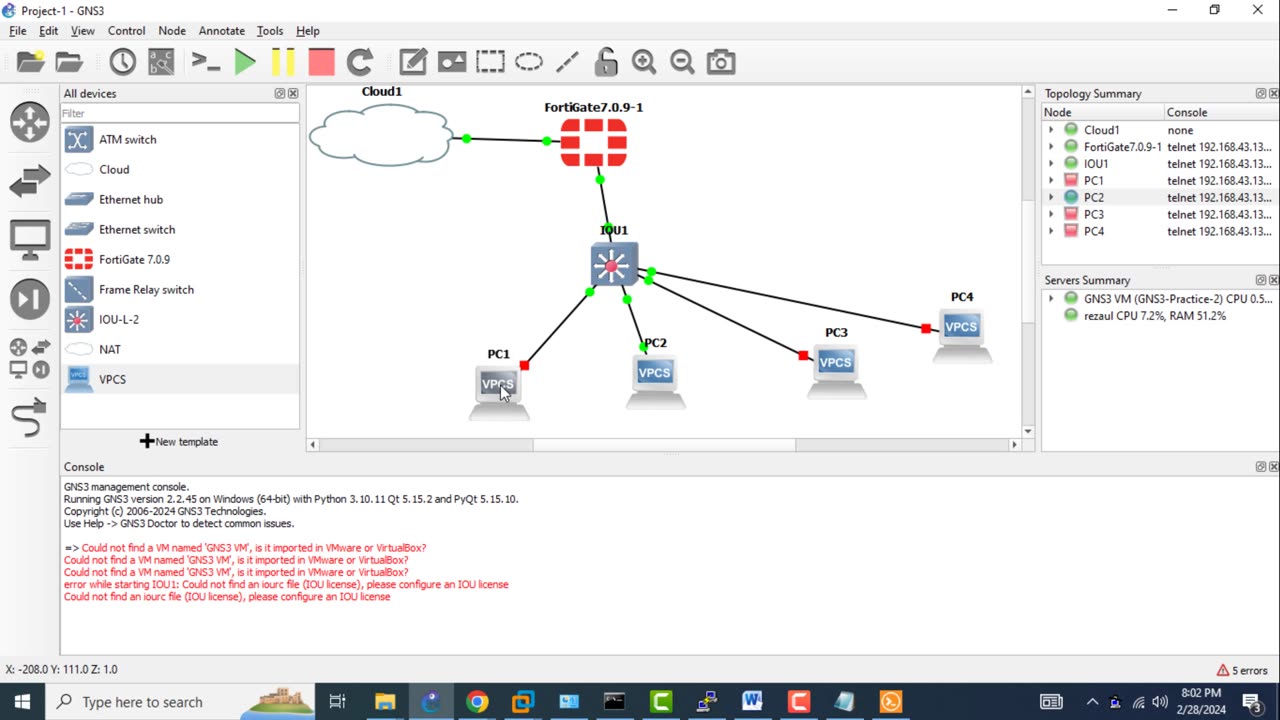The height and width of the screenshot is (720, 1280).
Task: Browse all devices sidebar icon
Action: [x=30, y=358]
